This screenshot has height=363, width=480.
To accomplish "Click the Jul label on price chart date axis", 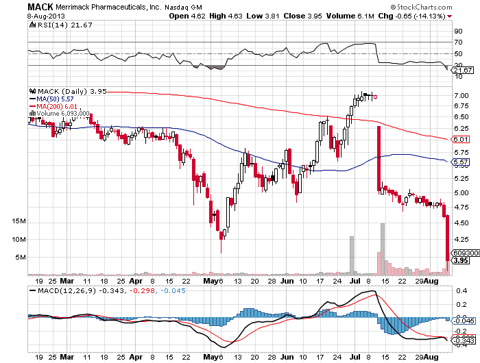I will coord(355,281).
